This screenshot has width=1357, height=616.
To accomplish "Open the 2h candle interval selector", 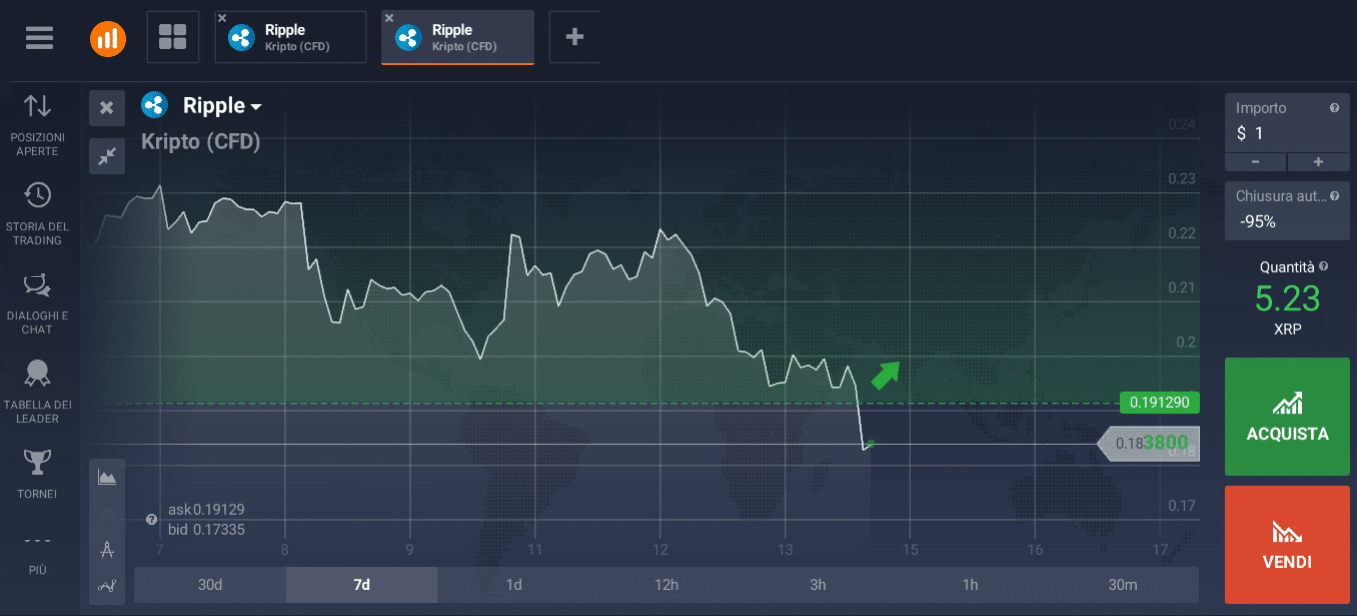I will (107, 513).
